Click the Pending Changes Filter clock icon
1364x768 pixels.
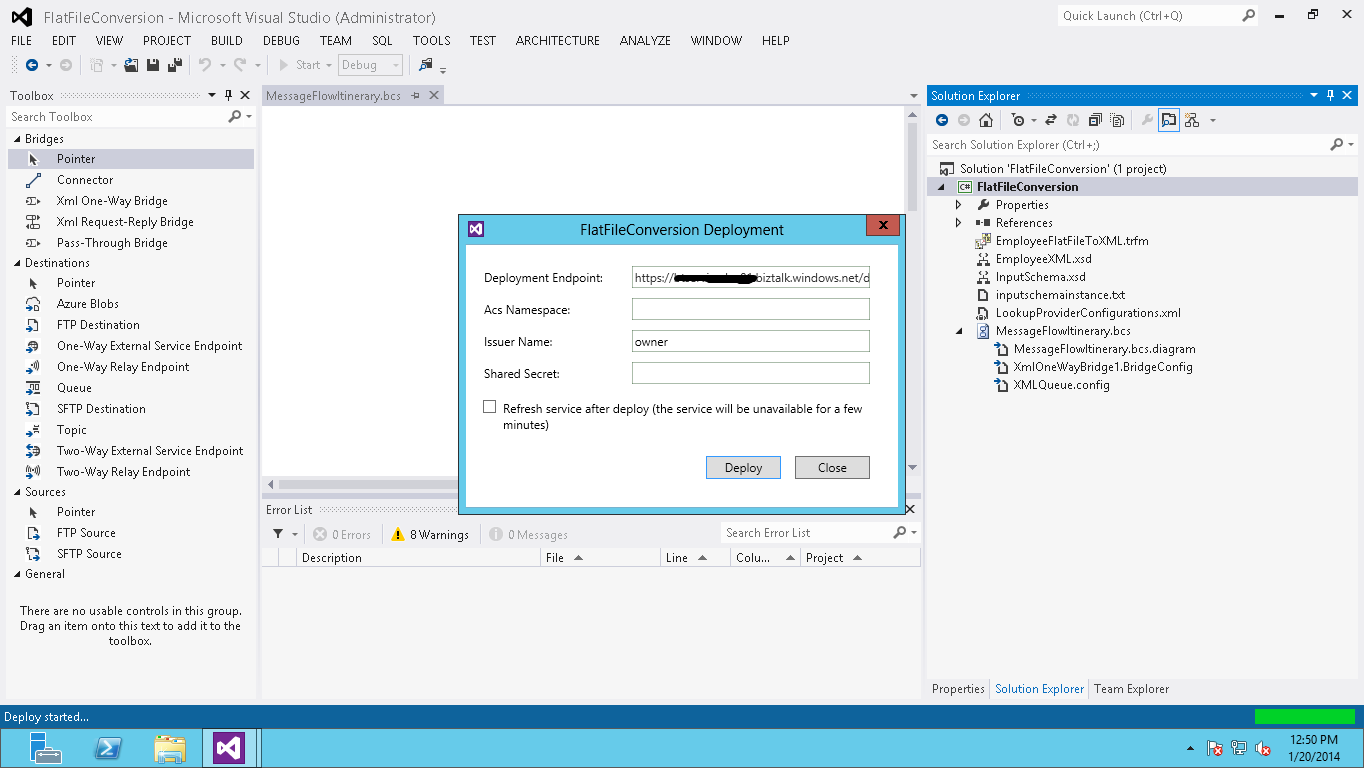(x=1018, y=120)
